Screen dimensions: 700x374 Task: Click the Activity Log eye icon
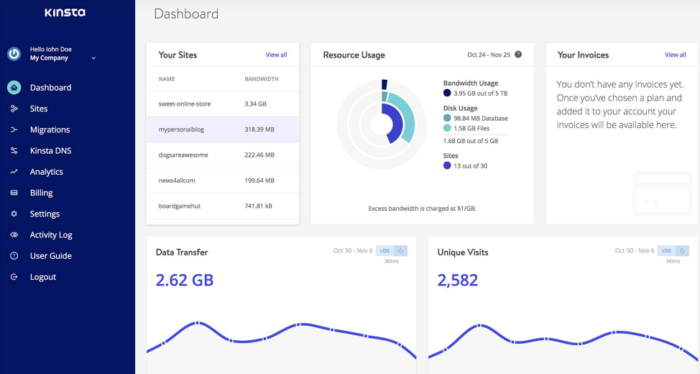pyautogui.click(x=14, y=235)
